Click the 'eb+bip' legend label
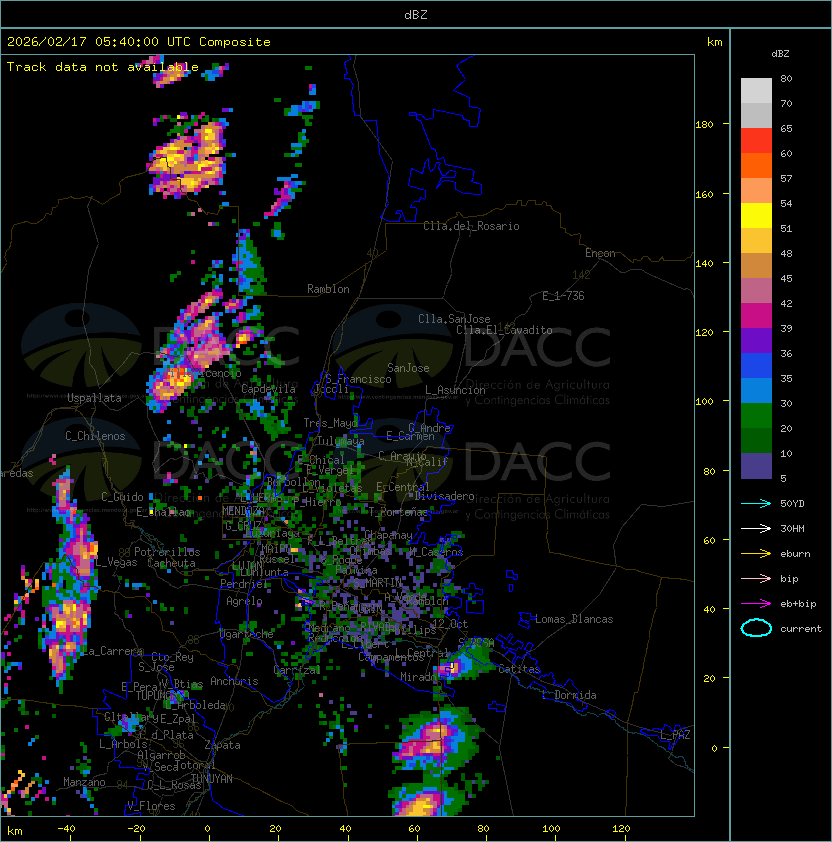 pos(798,604)
